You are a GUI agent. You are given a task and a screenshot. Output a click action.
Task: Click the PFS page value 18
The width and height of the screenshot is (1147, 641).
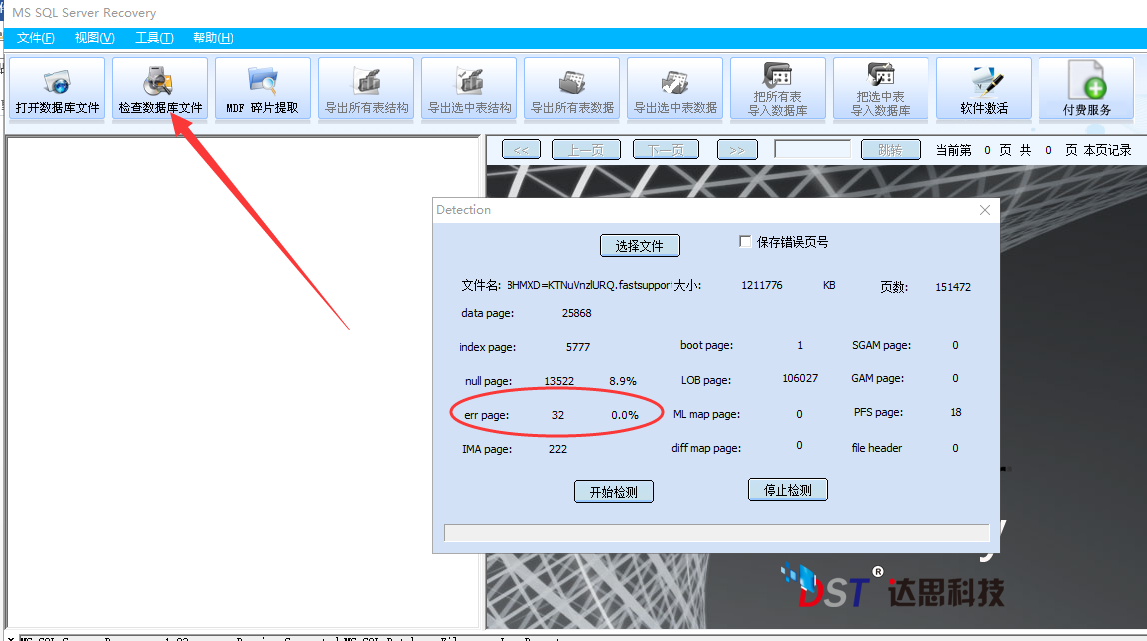click(x=956, y=413)
